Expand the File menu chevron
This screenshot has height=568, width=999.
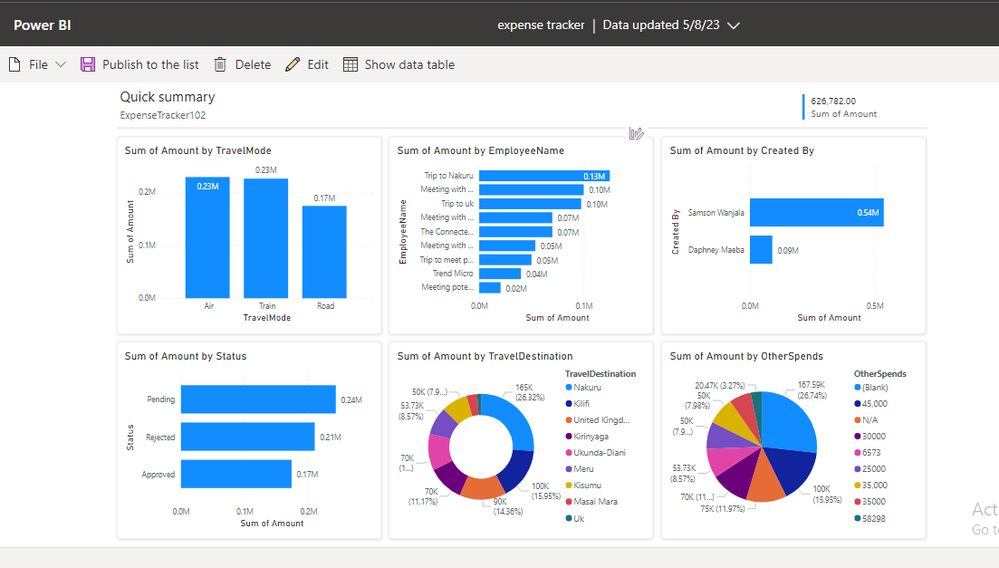[x=61, y=64]
